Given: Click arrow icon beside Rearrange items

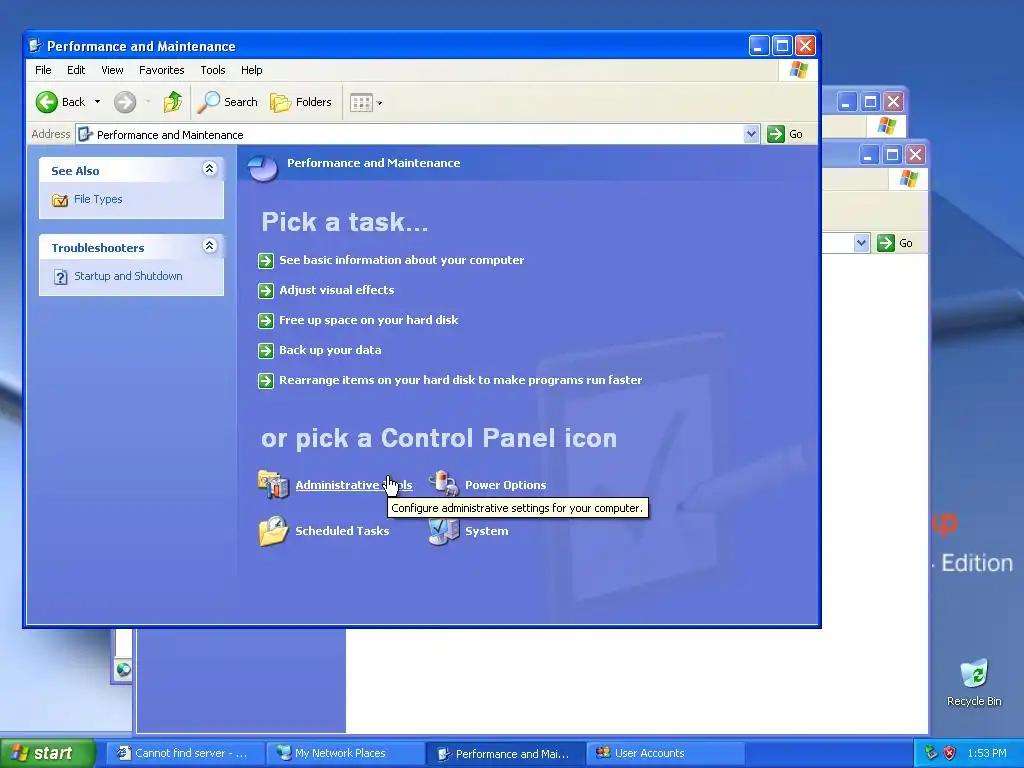Looking at the screenshot, I should click(x=266, y=381).
